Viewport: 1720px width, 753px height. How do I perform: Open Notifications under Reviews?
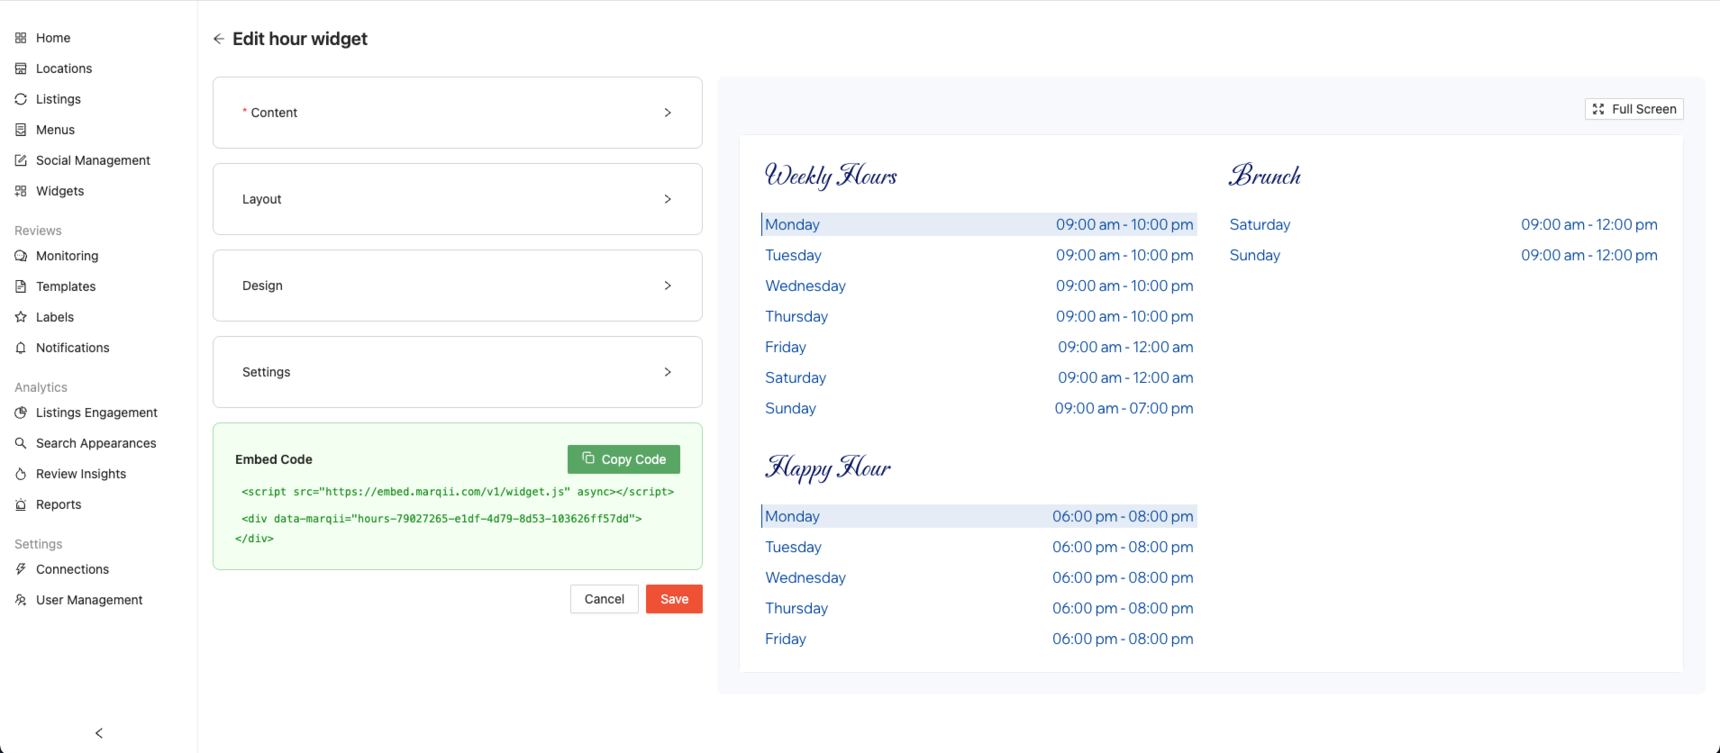73,348
